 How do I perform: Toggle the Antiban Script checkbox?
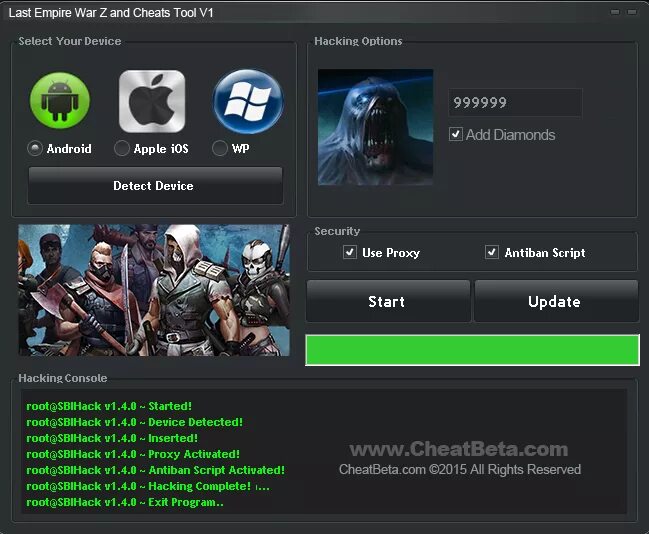coord(492,252)
